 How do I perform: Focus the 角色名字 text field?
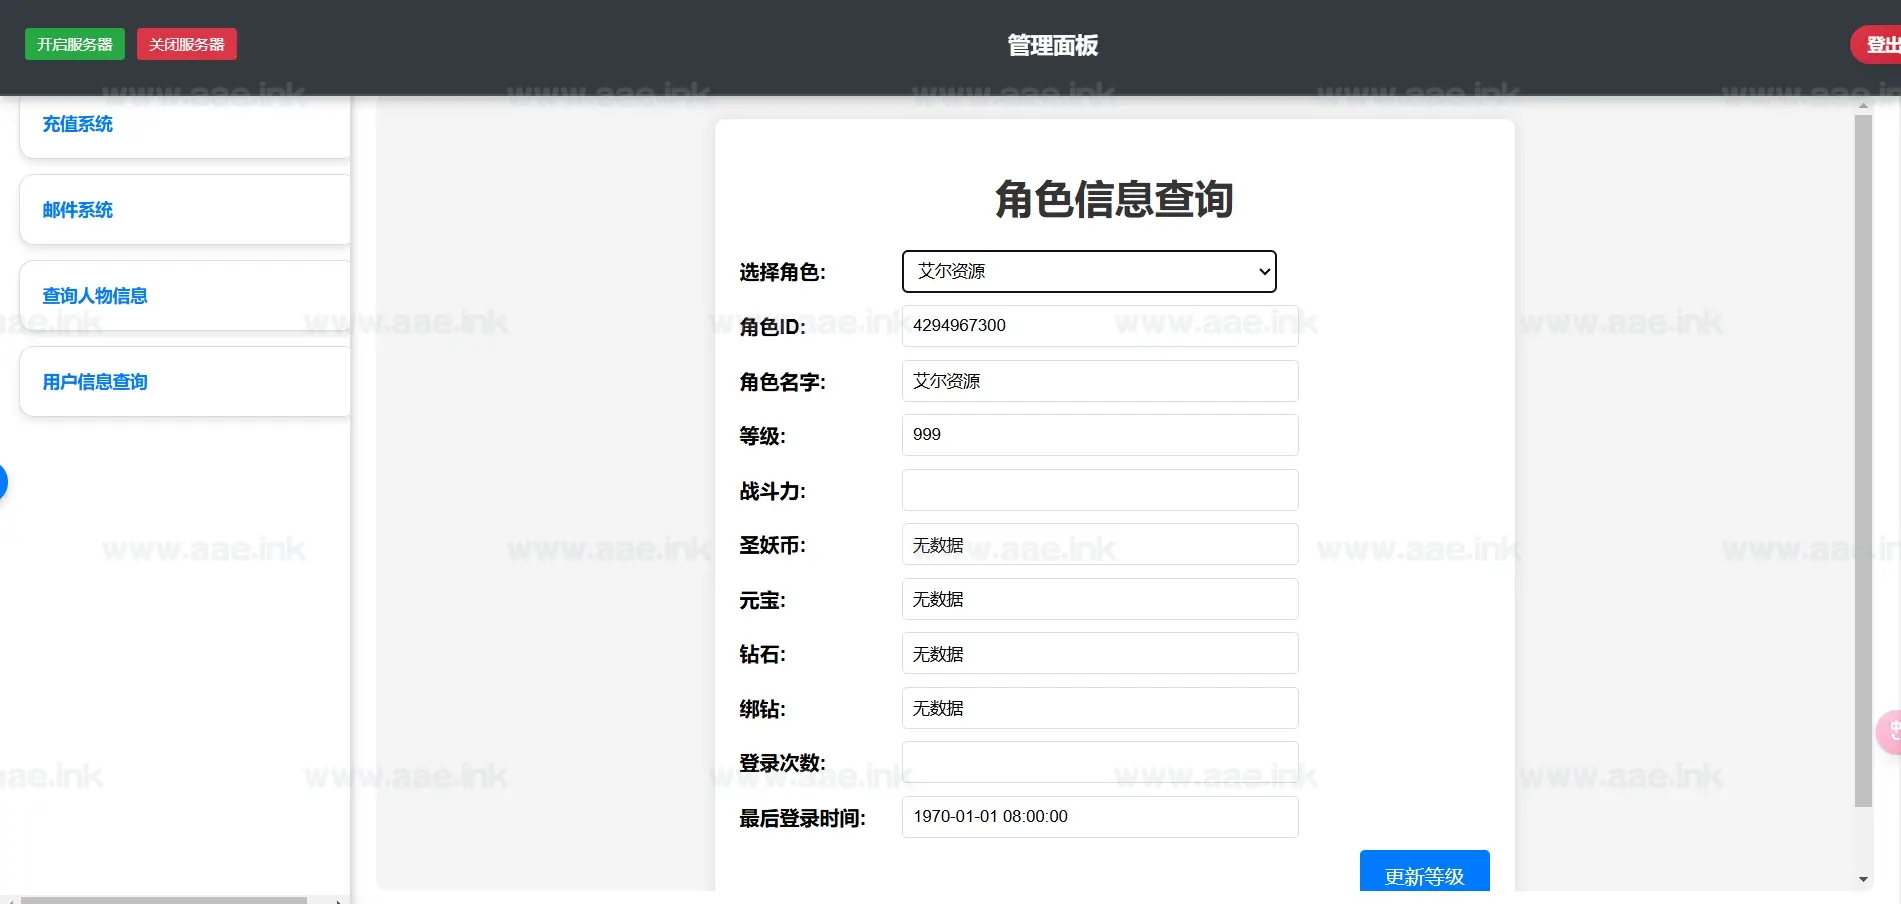point(1100,381)
